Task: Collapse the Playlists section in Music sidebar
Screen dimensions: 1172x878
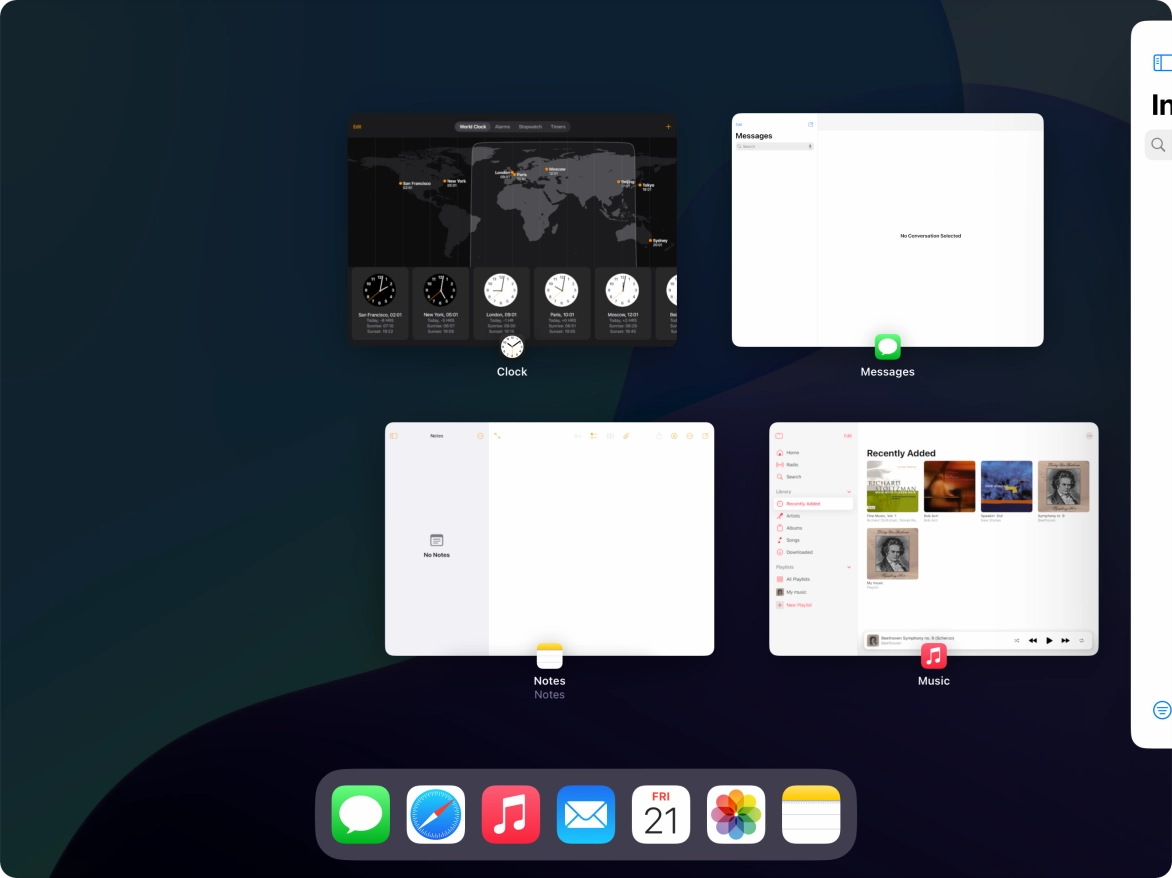Action: click(849, 567)
